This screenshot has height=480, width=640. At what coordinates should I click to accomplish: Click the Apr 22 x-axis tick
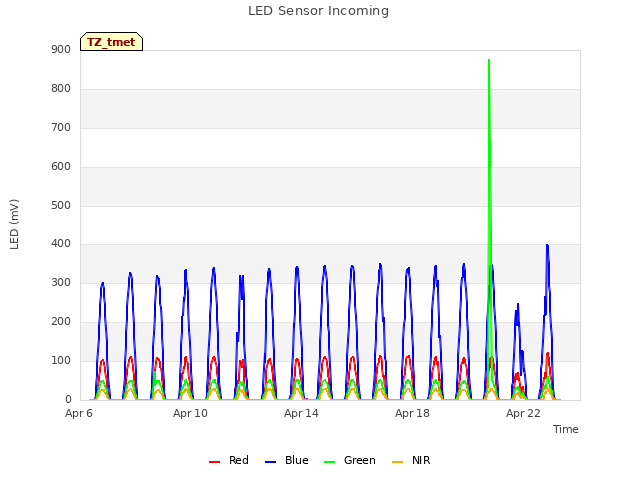click(523, 413)
